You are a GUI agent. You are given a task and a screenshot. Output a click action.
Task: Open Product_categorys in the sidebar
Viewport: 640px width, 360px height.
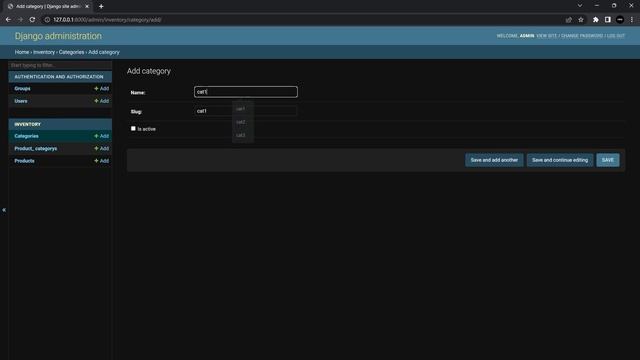(36, 149)
